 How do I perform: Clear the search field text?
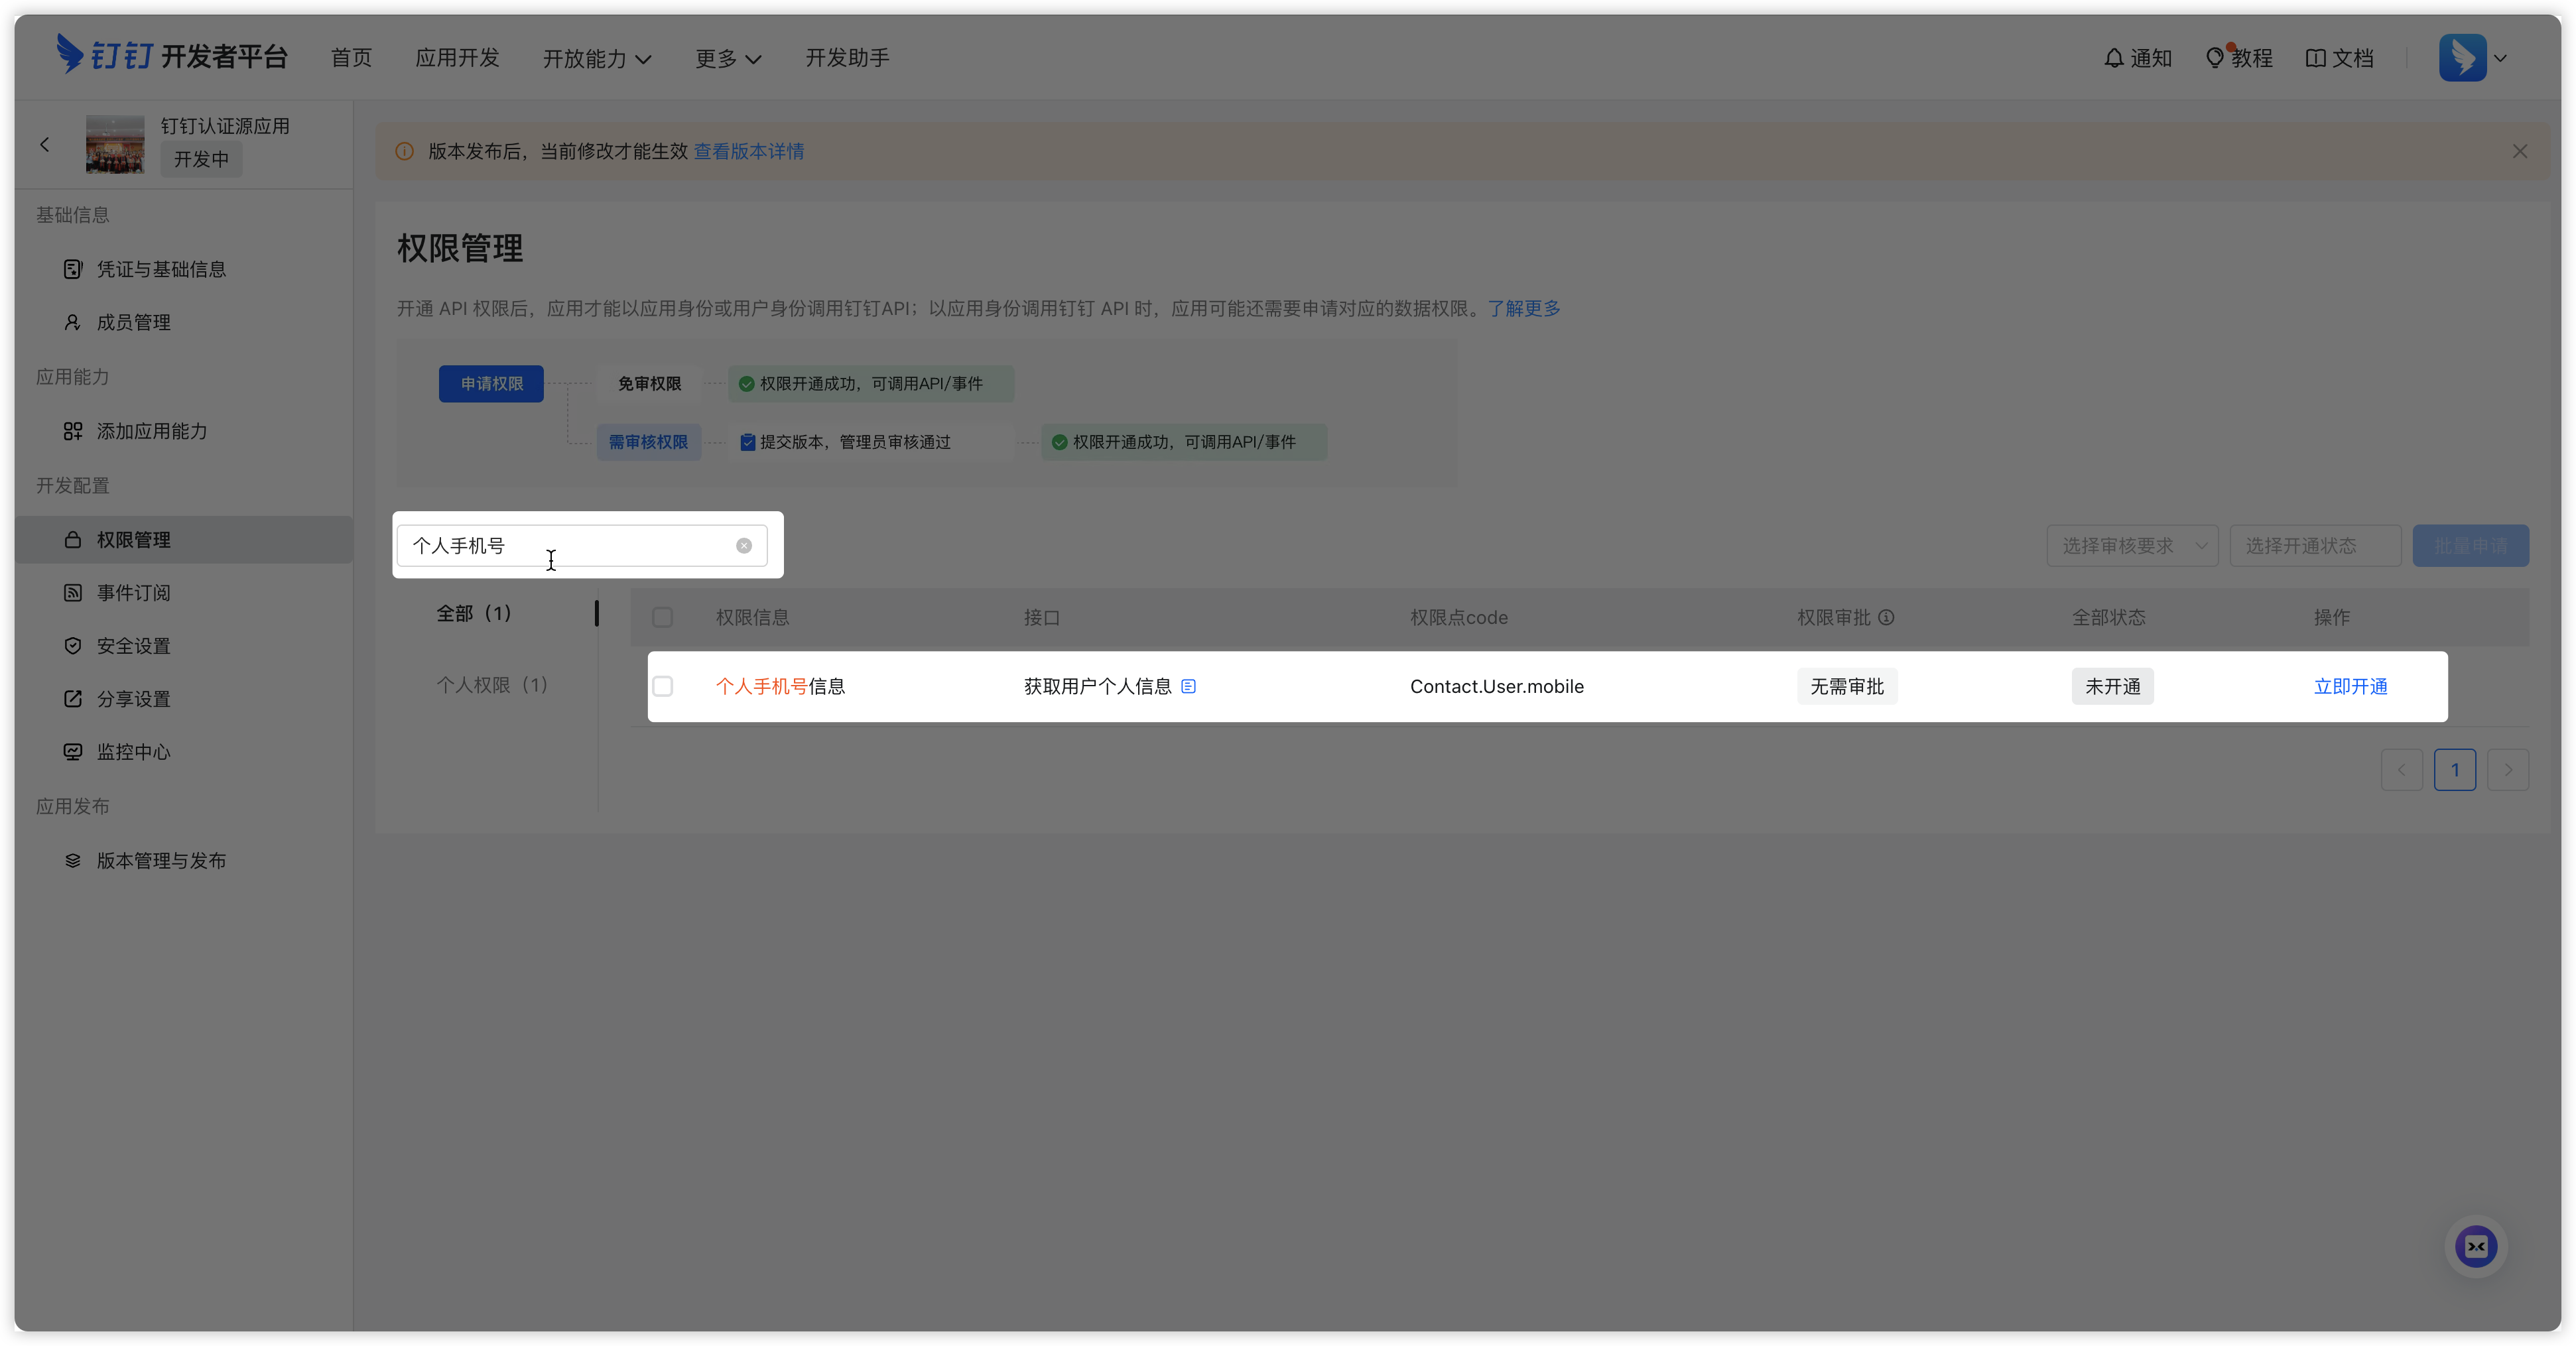coord(744,546)
